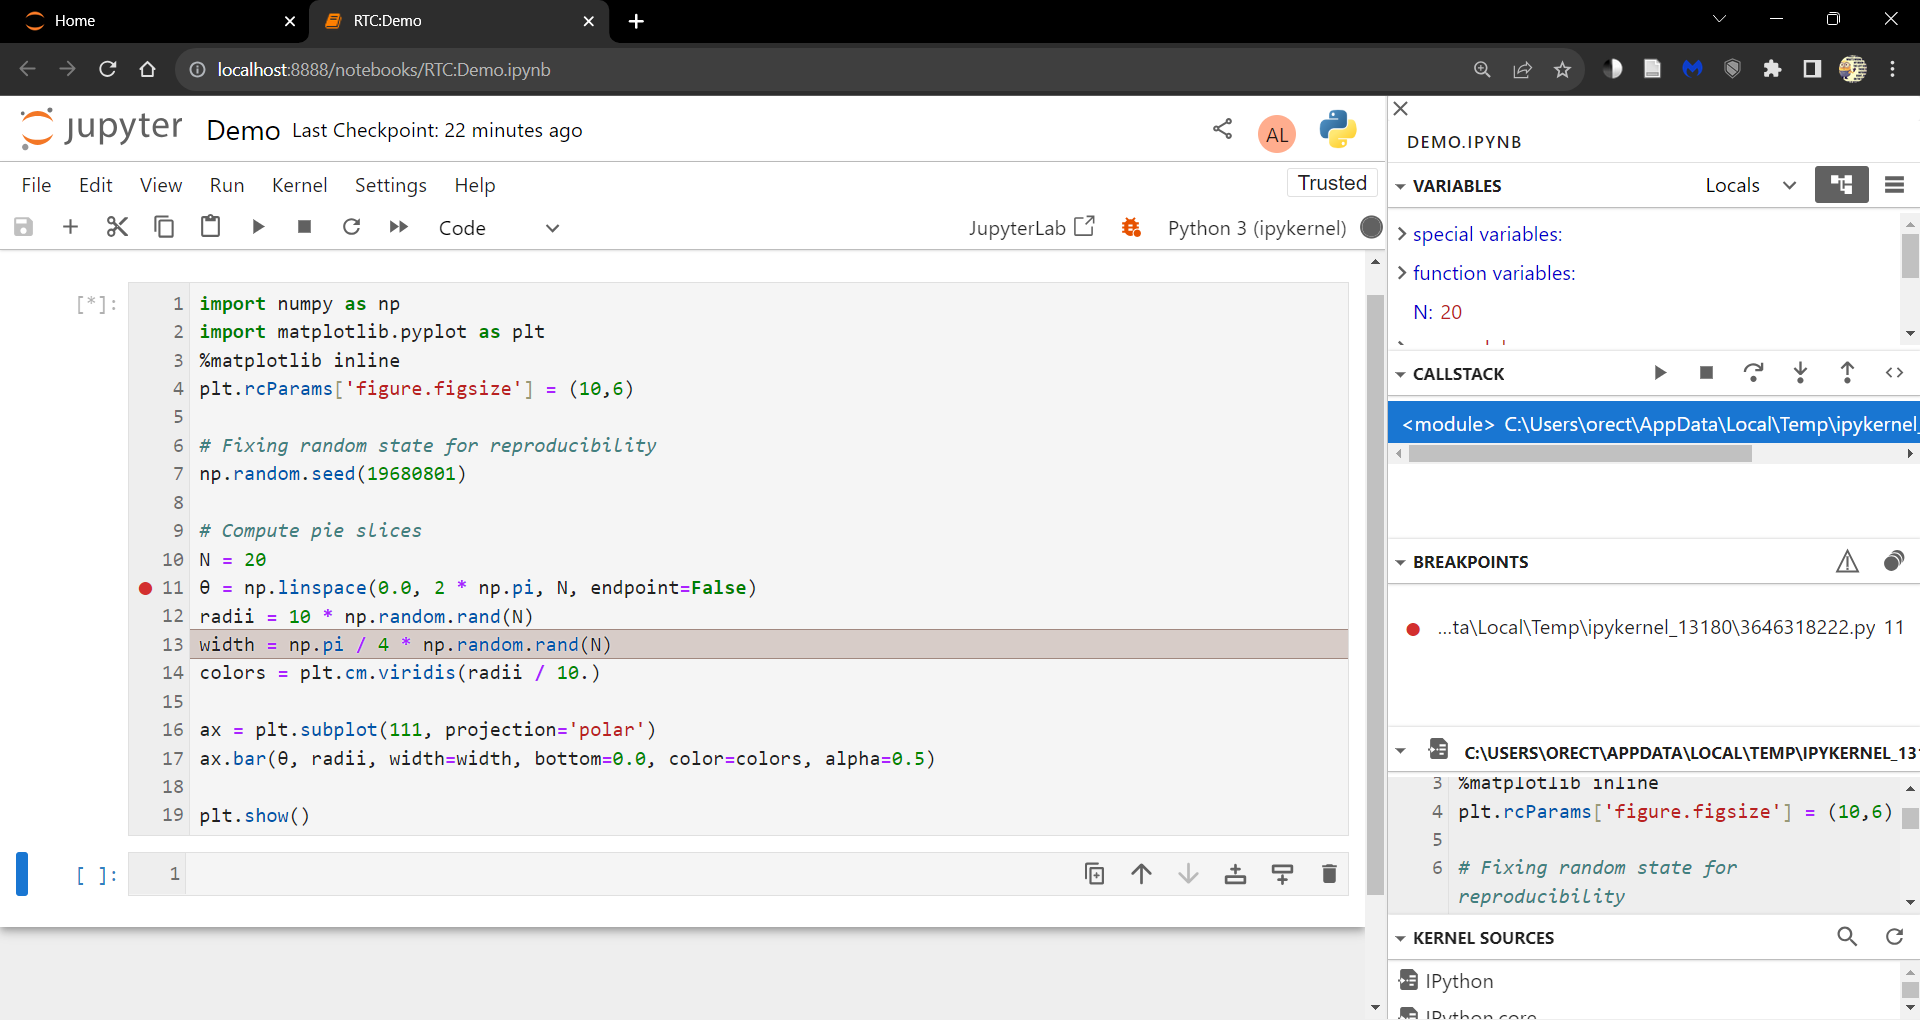
Task: Open the Kernel menu
Action: pos(299,185)
